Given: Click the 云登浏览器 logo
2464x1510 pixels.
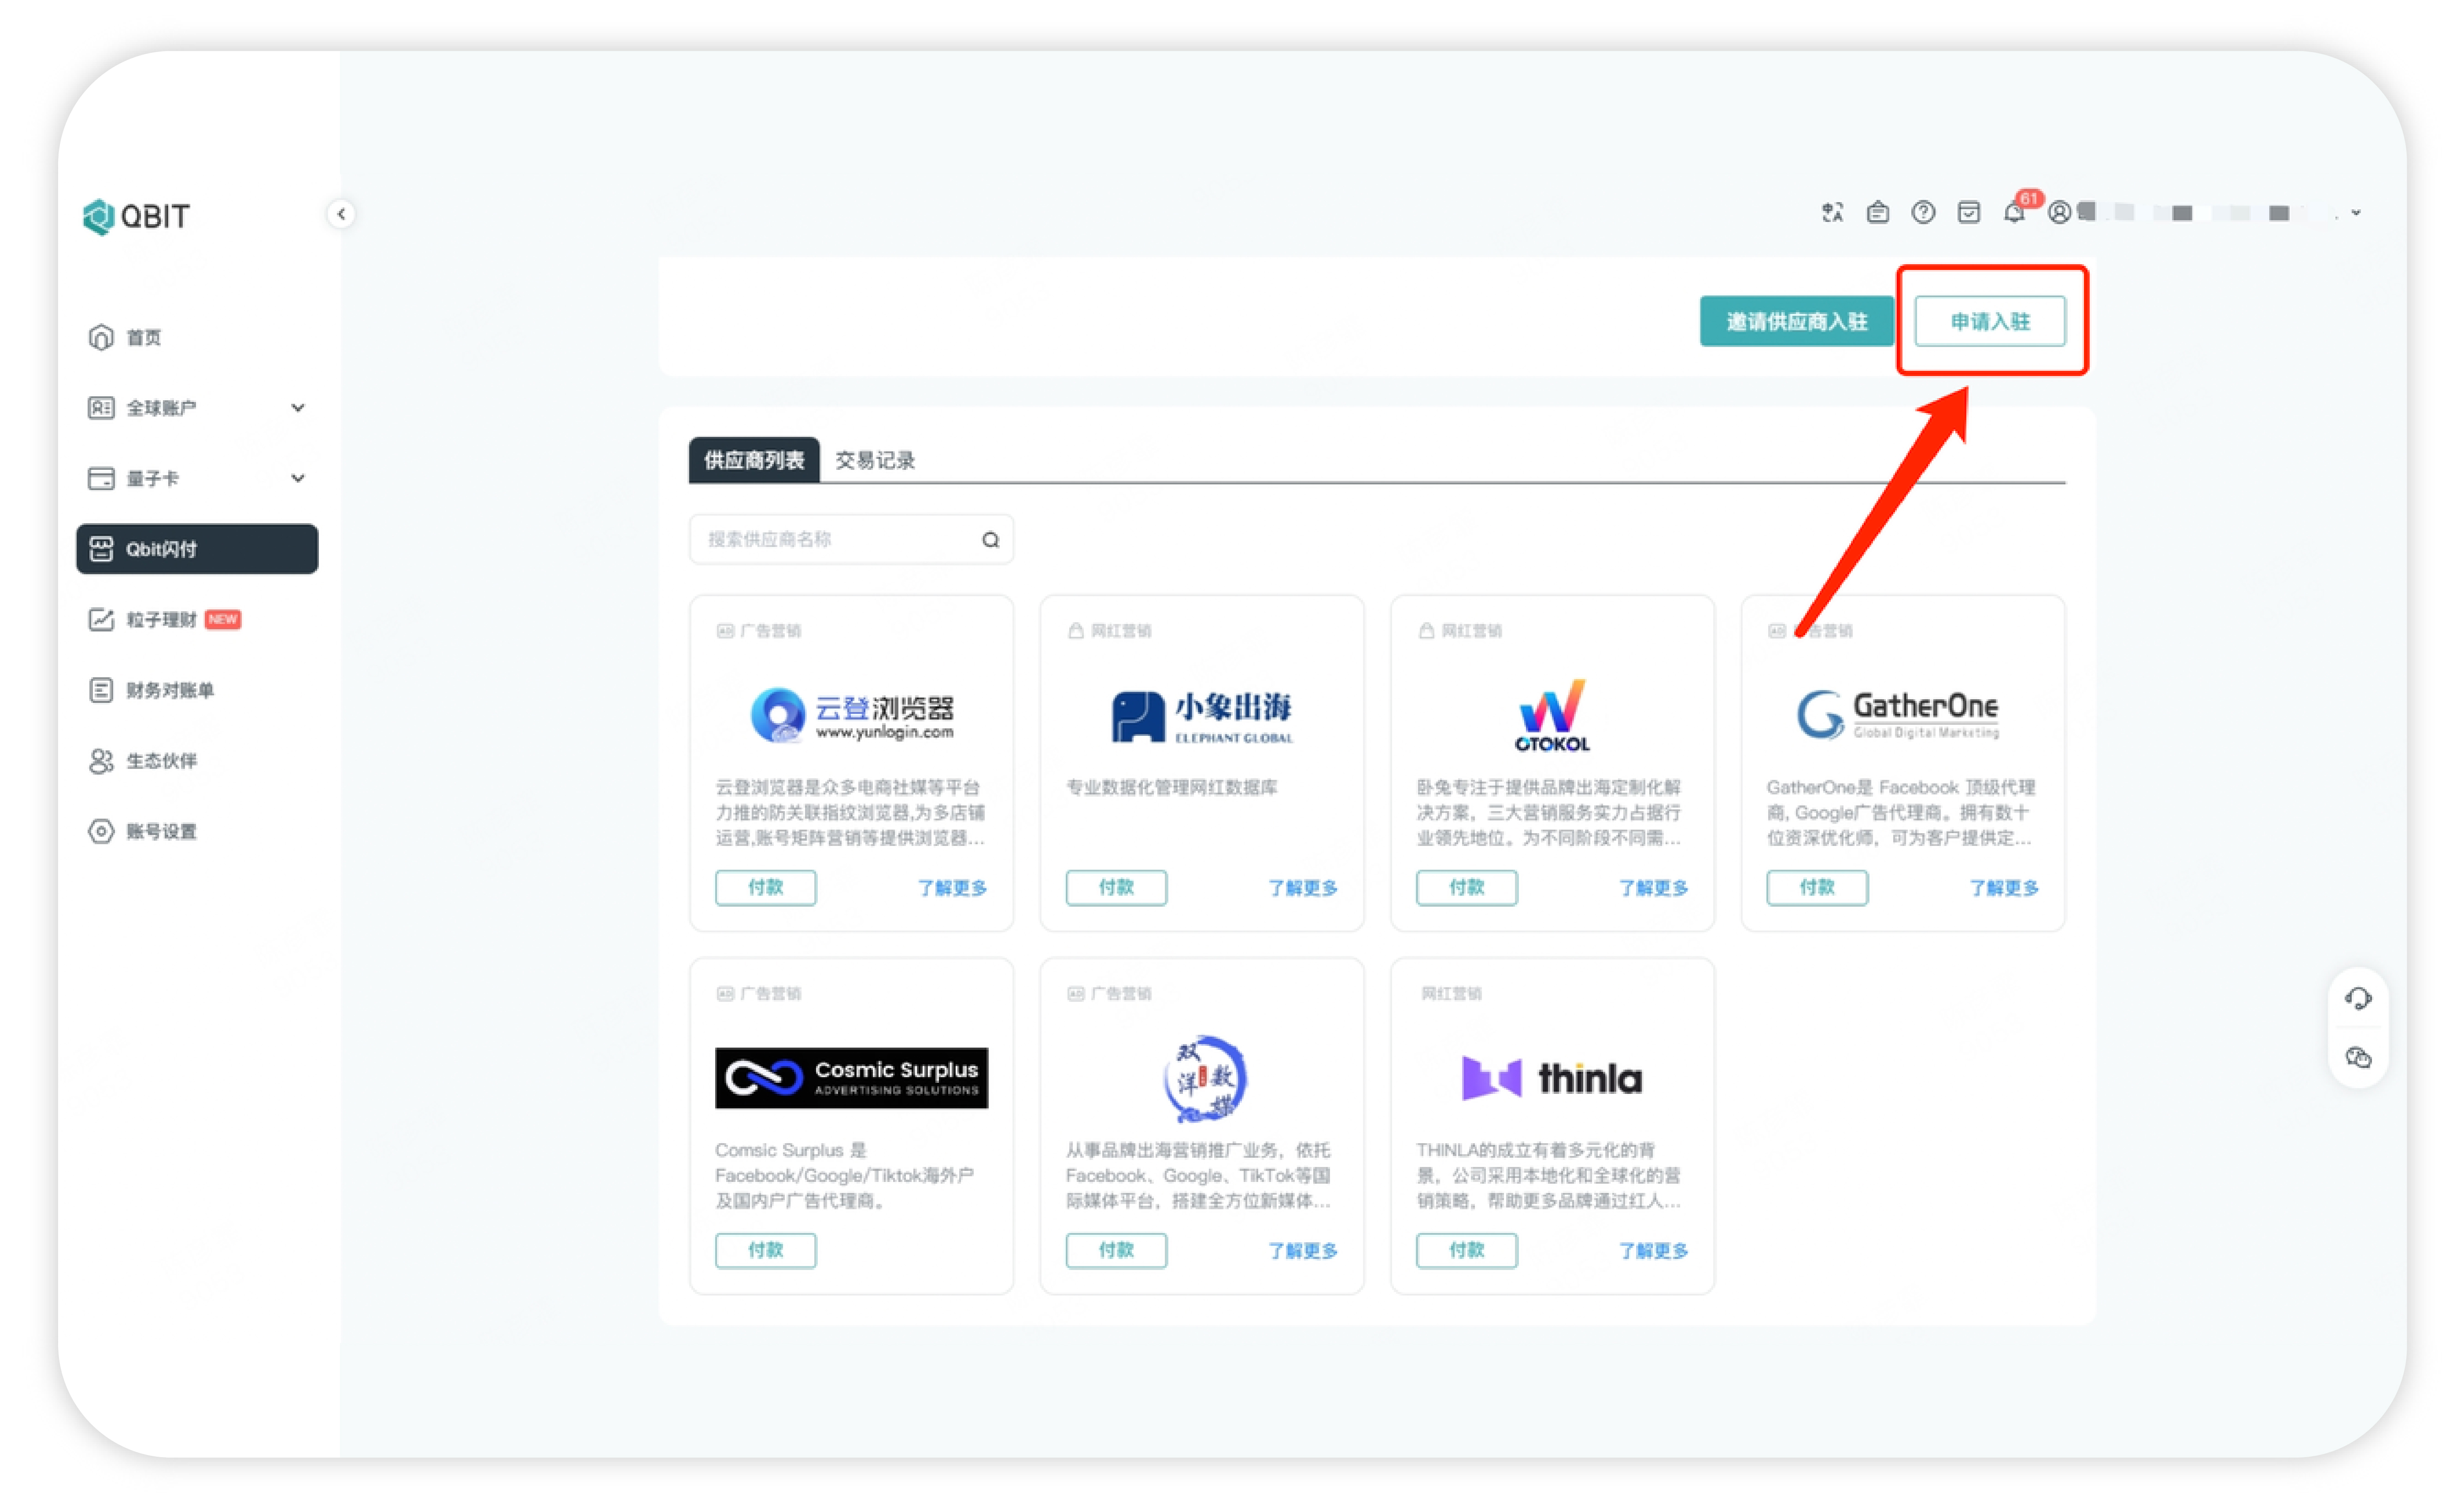Looking at the screenshot, I should click(x=852, y=715).
